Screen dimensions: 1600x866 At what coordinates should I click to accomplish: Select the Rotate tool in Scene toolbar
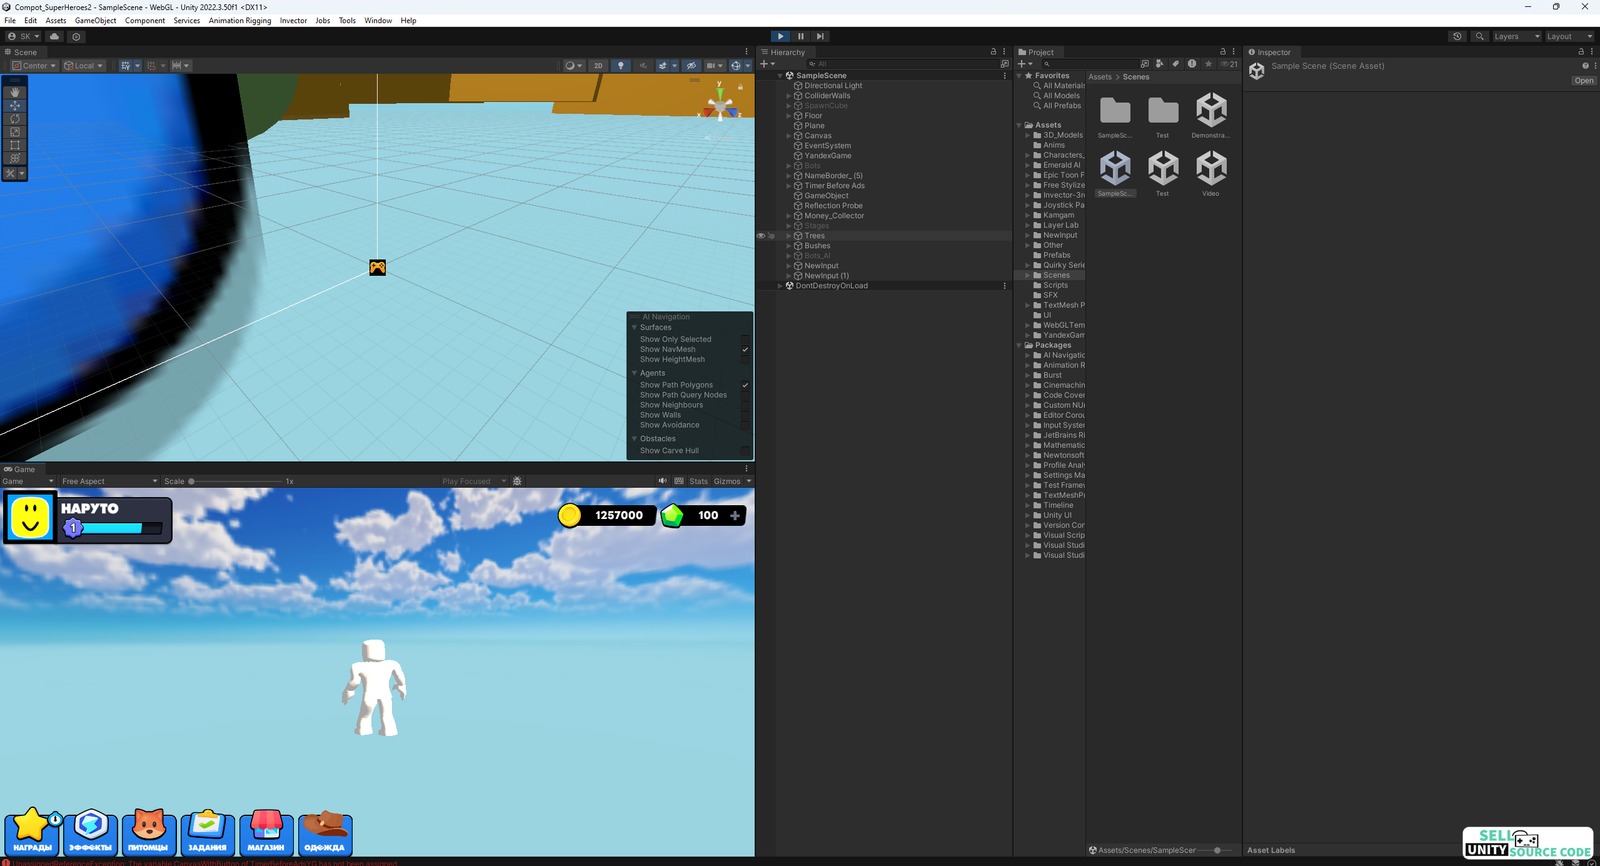(15, 118)
